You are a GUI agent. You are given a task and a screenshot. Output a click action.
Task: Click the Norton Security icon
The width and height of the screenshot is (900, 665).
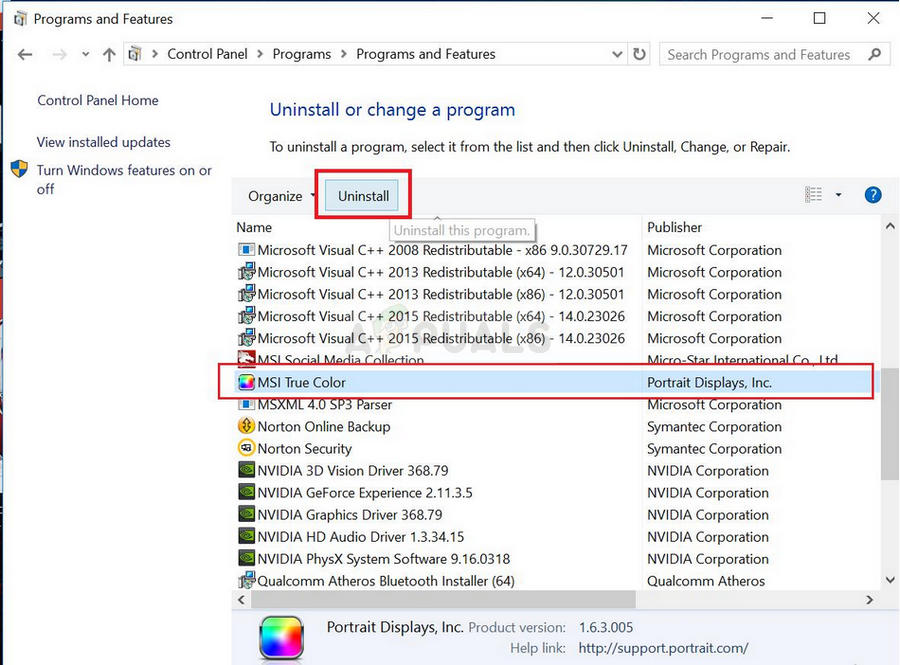[246, 448]
